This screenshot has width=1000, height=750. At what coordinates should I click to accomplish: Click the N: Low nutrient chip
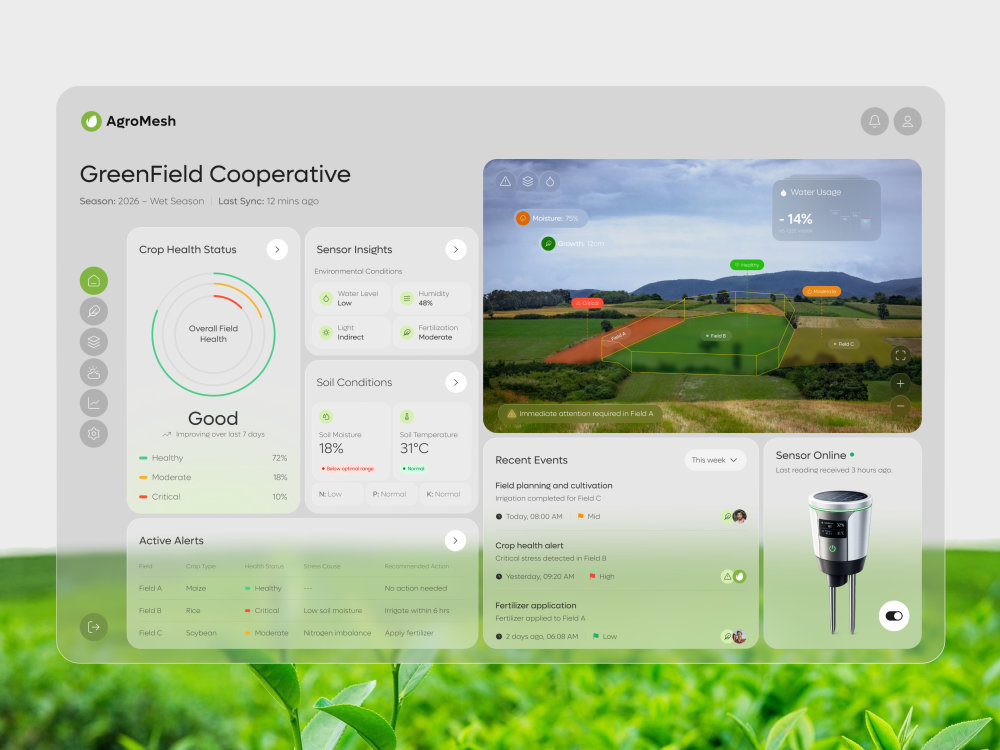click(x=338, y=494)
